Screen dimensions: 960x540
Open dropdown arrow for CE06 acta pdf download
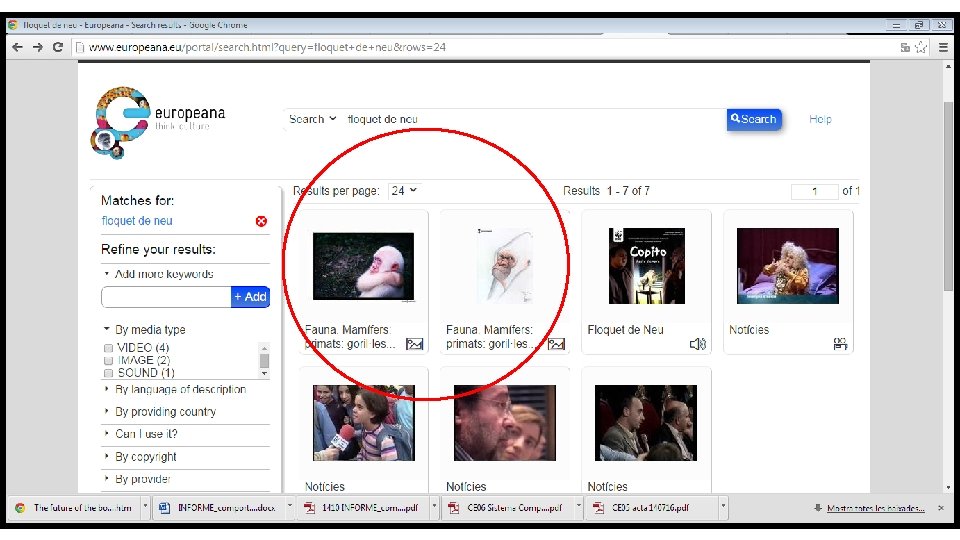point(723,507)
